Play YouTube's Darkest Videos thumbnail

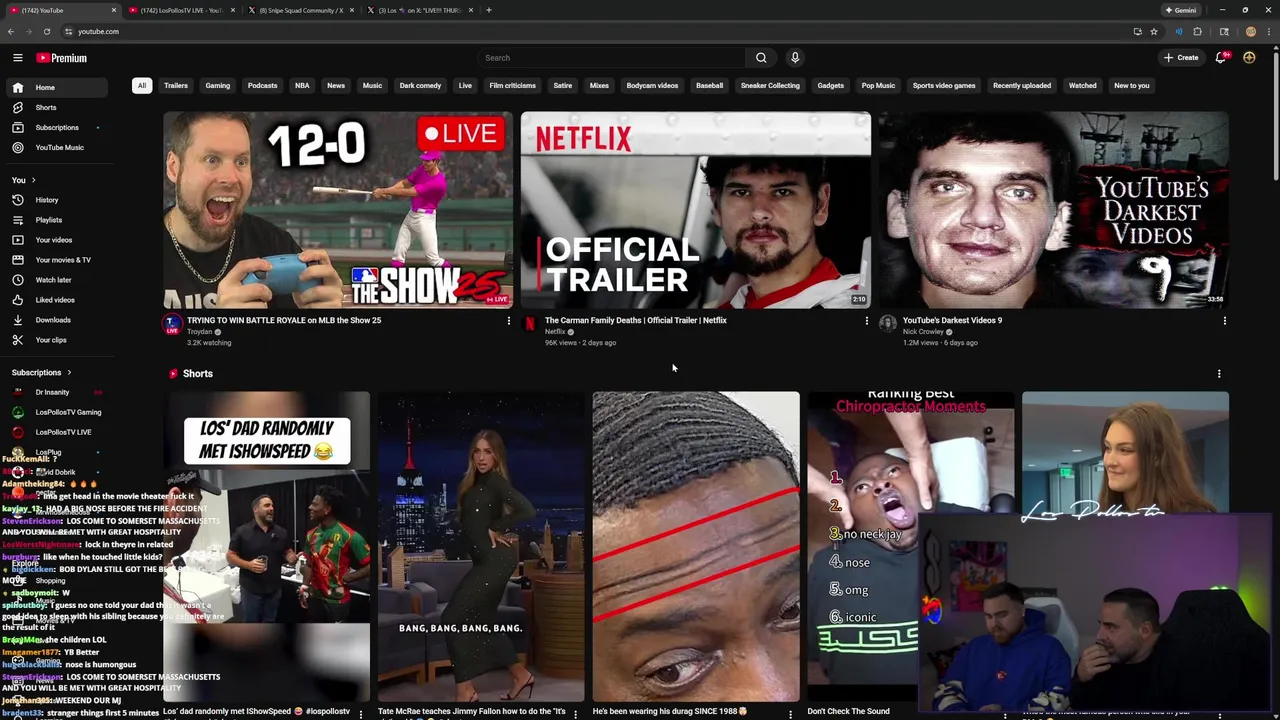click(x=1053, y=209)
